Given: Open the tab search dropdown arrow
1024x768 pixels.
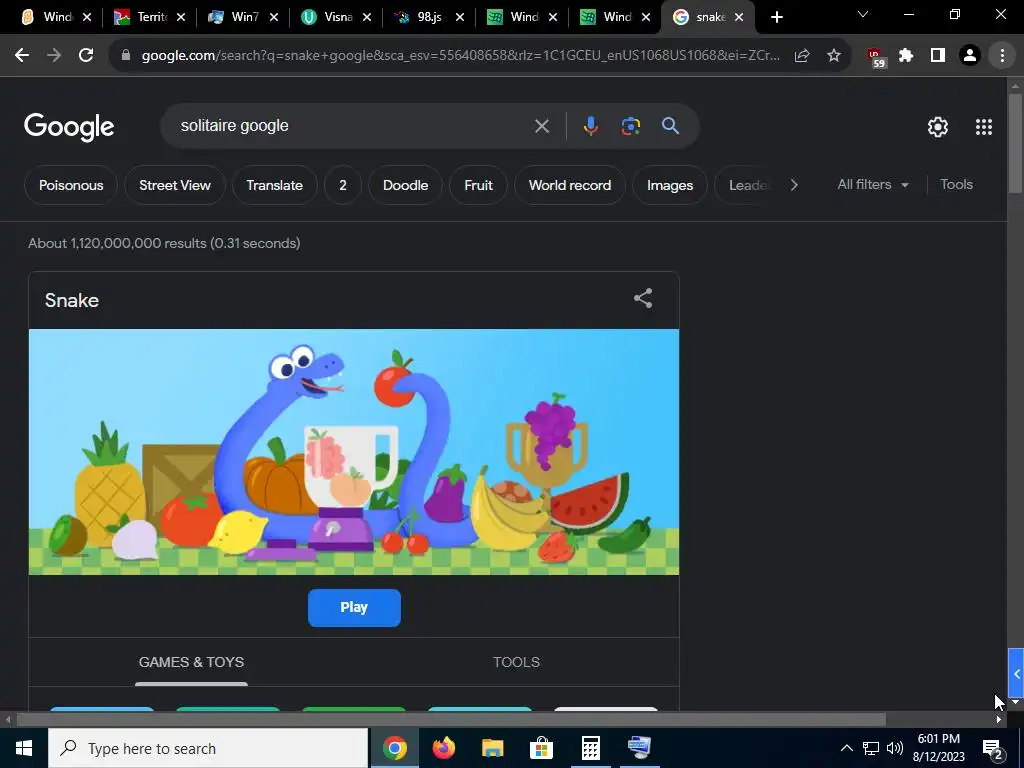Looking at the screenshot, I should pyautogui.click(x=863, y=14).
